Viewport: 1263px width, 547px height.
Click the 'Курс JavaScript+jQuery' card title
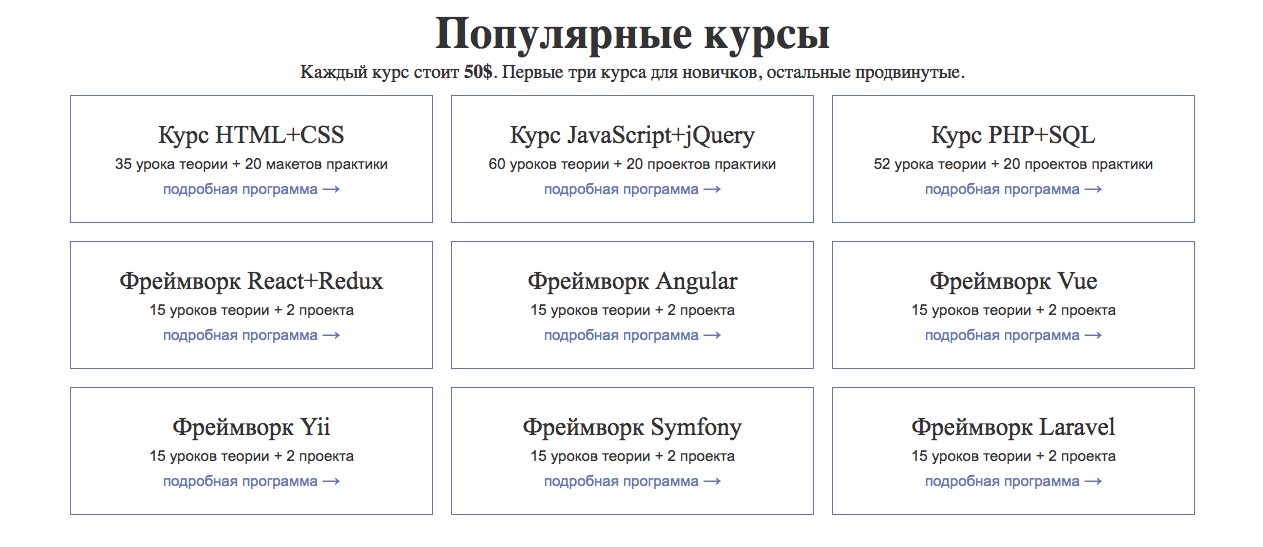(632, 135)
